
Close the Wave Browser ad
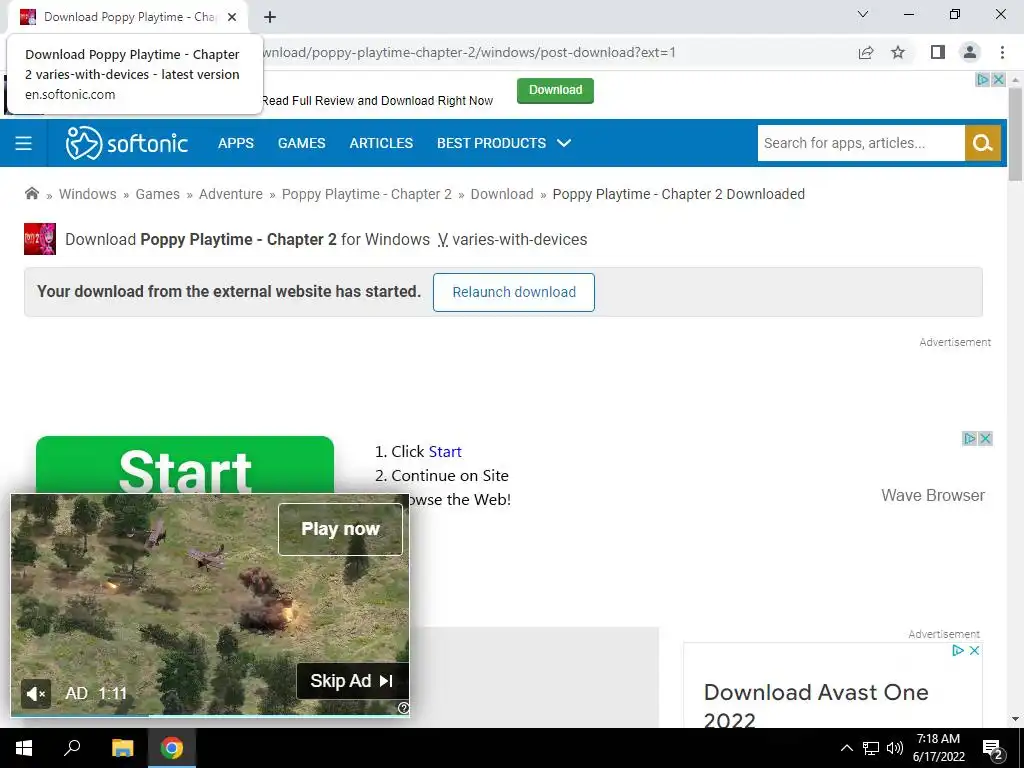(985, 438)
